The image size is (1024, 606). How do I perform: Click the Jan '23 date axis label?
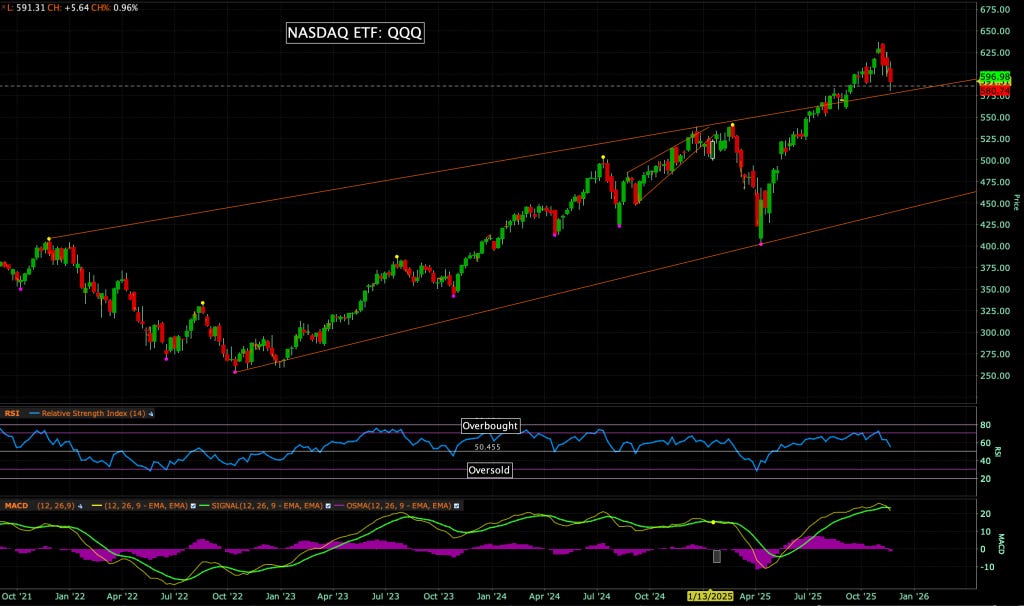click(280, 596)
